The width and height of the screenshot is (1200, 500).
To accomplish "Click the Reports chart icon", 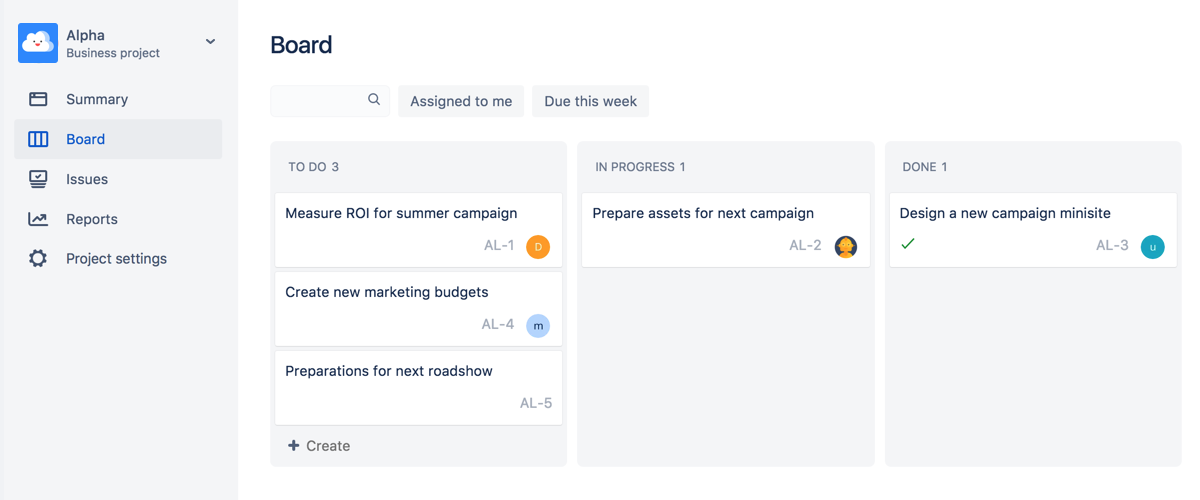I will 38,219.
